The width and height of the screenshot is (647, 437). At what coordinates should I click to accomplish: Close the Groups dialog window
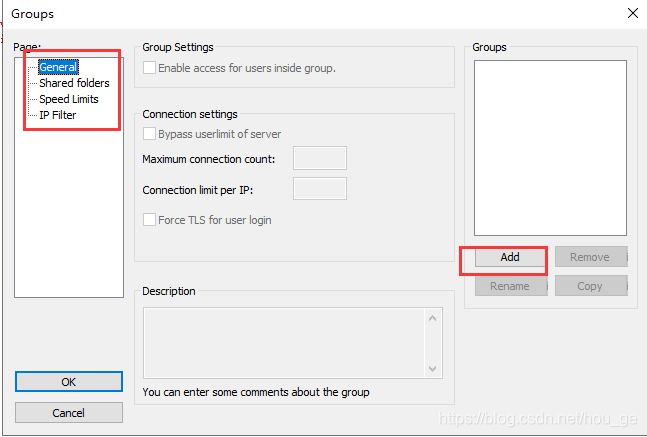click(x=633, y=13)
